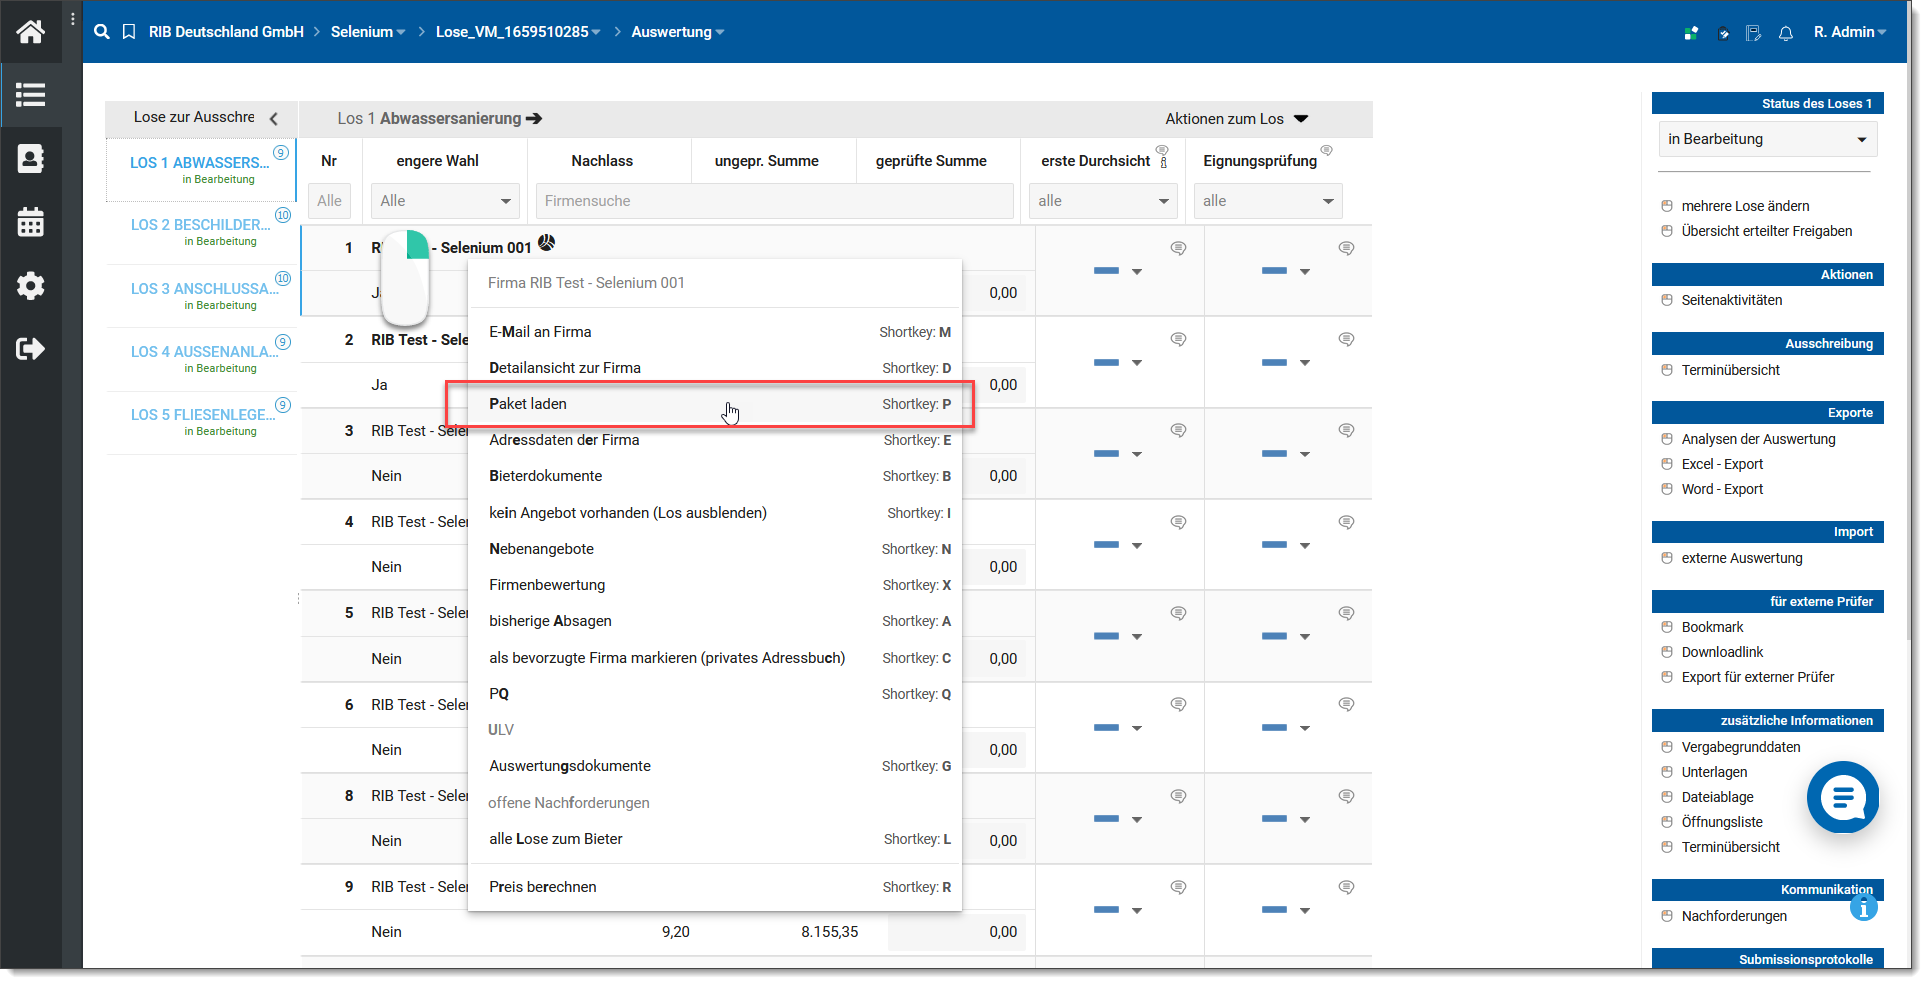Open row 2 Eignungsprüfung status dropdown arrow

coord(1305,363)
